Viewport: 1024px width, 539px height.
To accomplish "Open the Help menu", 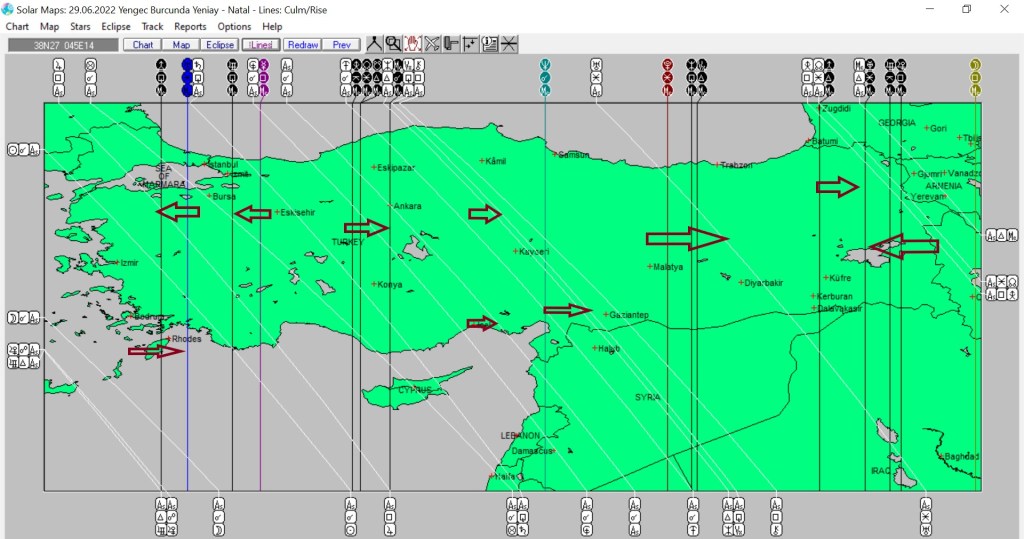I will [272, 27].
